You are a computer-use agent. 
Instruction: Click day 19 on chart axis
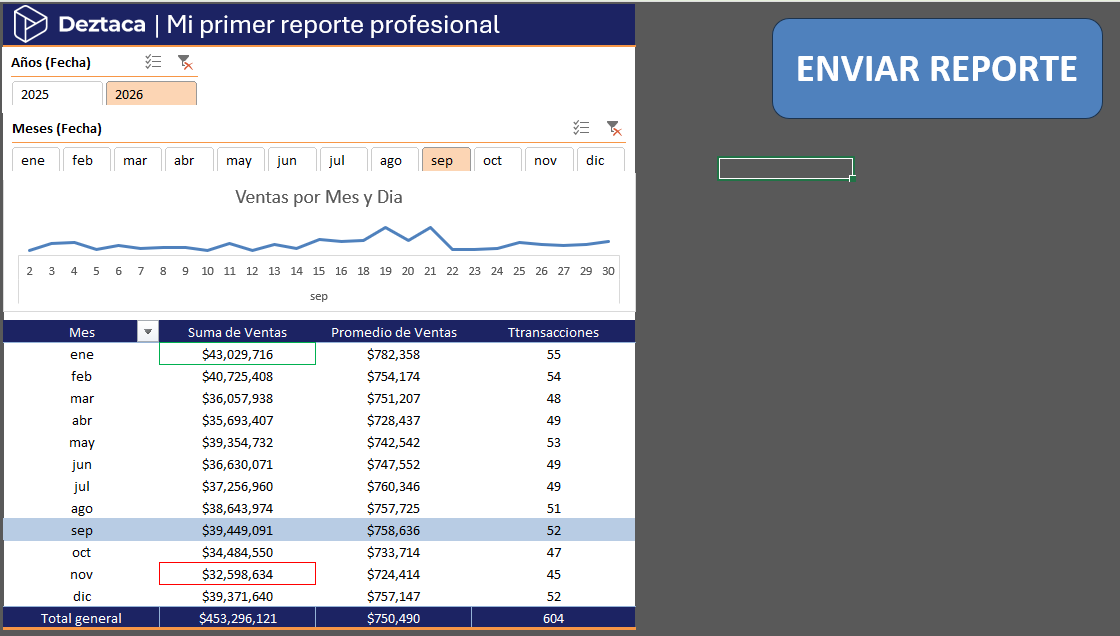[386, 272]
